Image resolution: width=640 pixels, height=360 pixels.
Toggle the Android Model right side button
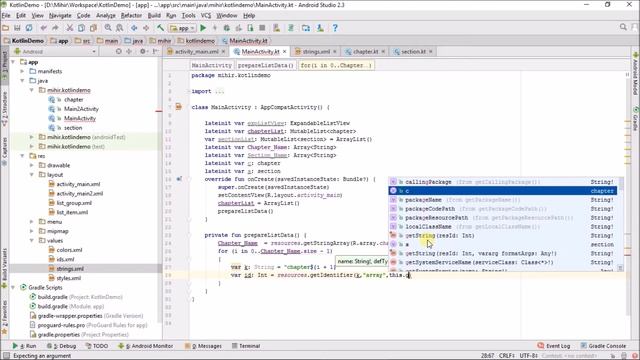[x=636, y=73]
